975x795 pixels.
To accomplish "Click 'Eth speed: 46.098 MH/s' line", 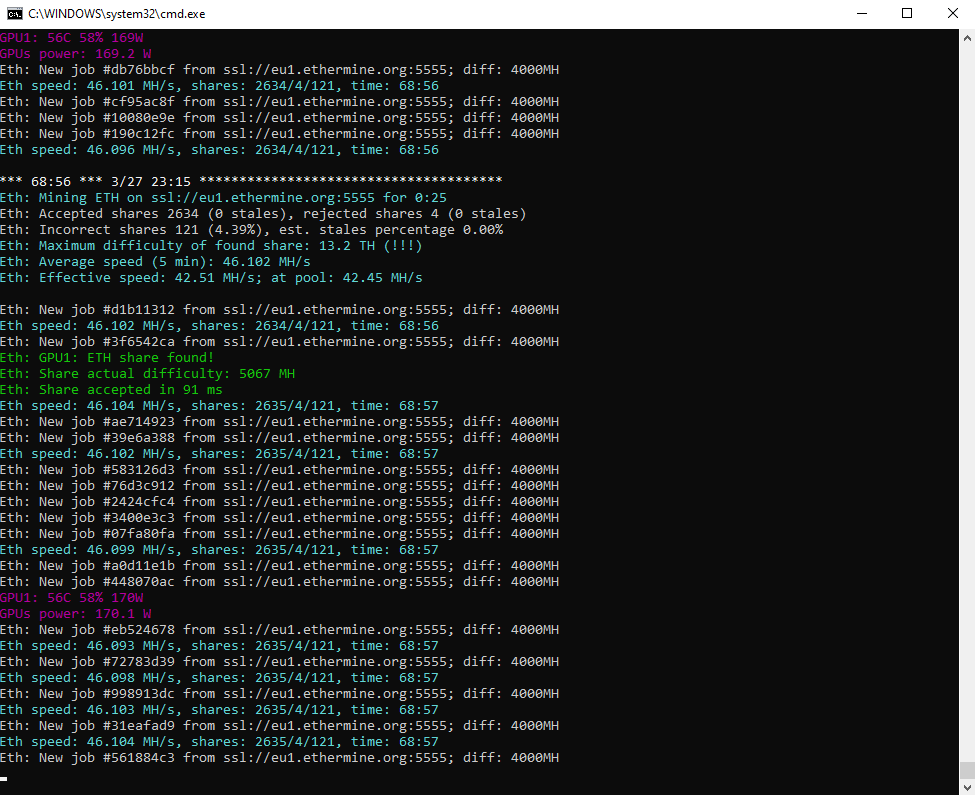I will click(219, 678).
